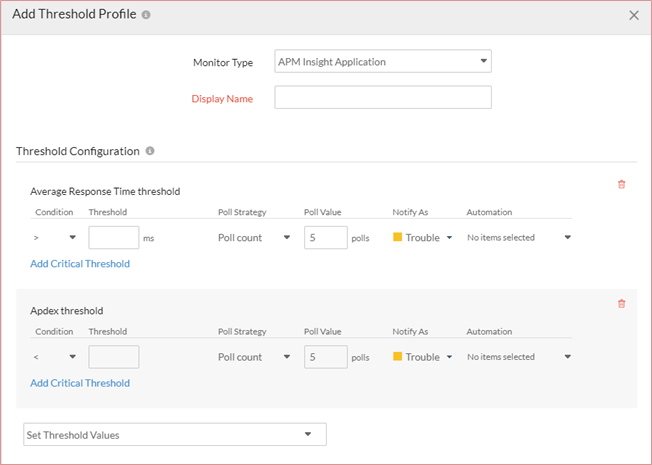The width and height of the screenshot is (652, 465).
Task: Click Poll Value field for Average Response Time
Action: (326, 237)
